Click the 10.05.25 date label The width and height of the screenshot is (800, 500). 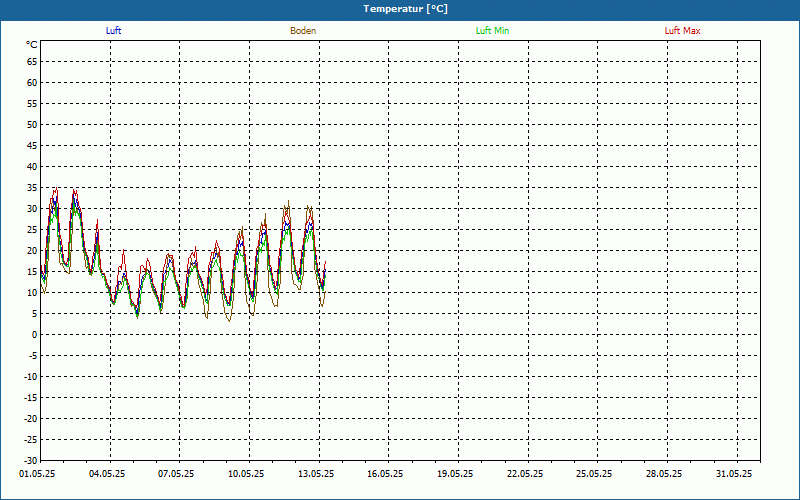[x=246, y=474]
